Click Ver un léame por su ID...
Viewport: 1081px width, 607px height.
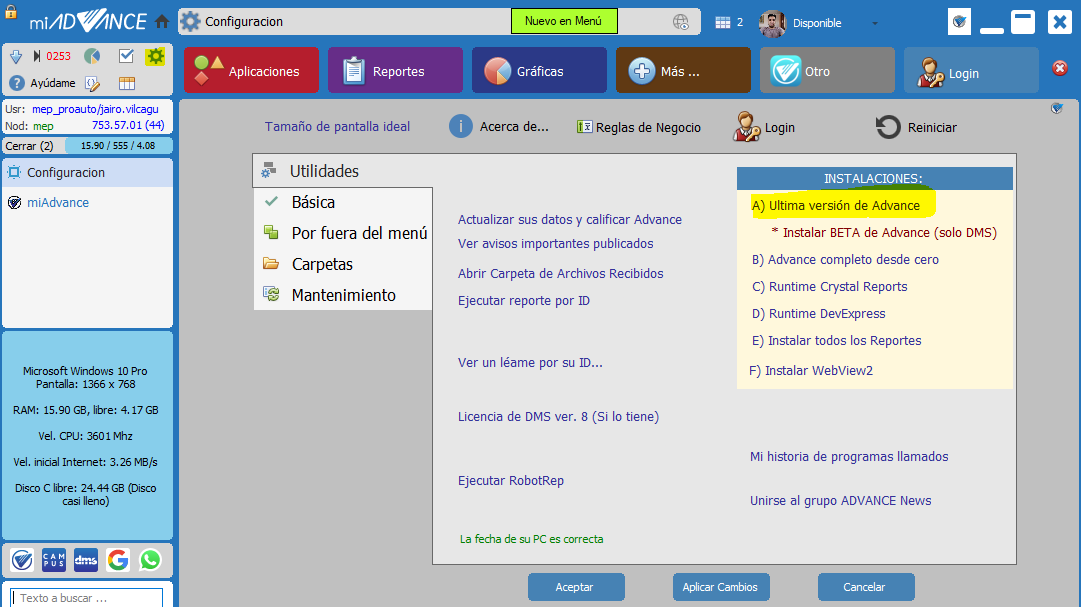pyautogui.click(x=530, y=363)
